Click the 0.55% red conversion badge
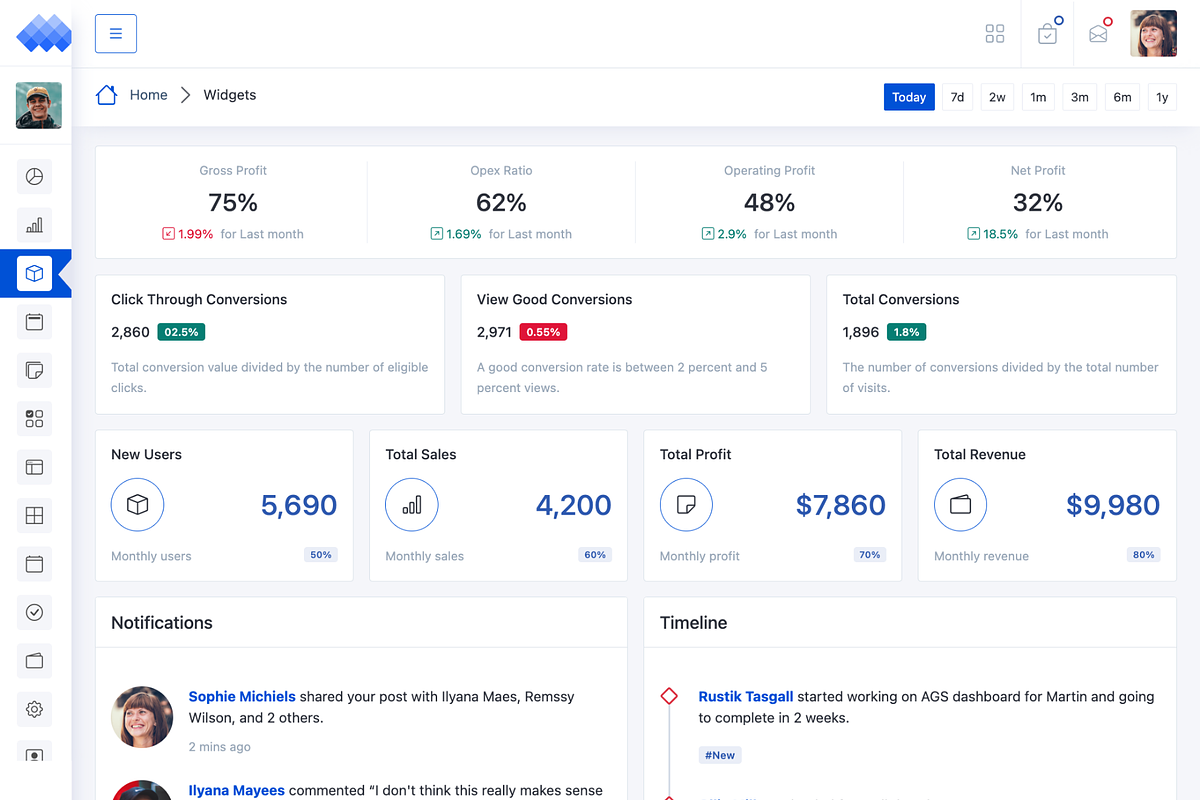Image resolution: width=1200 pixels, height=800 pixels. 543,332
